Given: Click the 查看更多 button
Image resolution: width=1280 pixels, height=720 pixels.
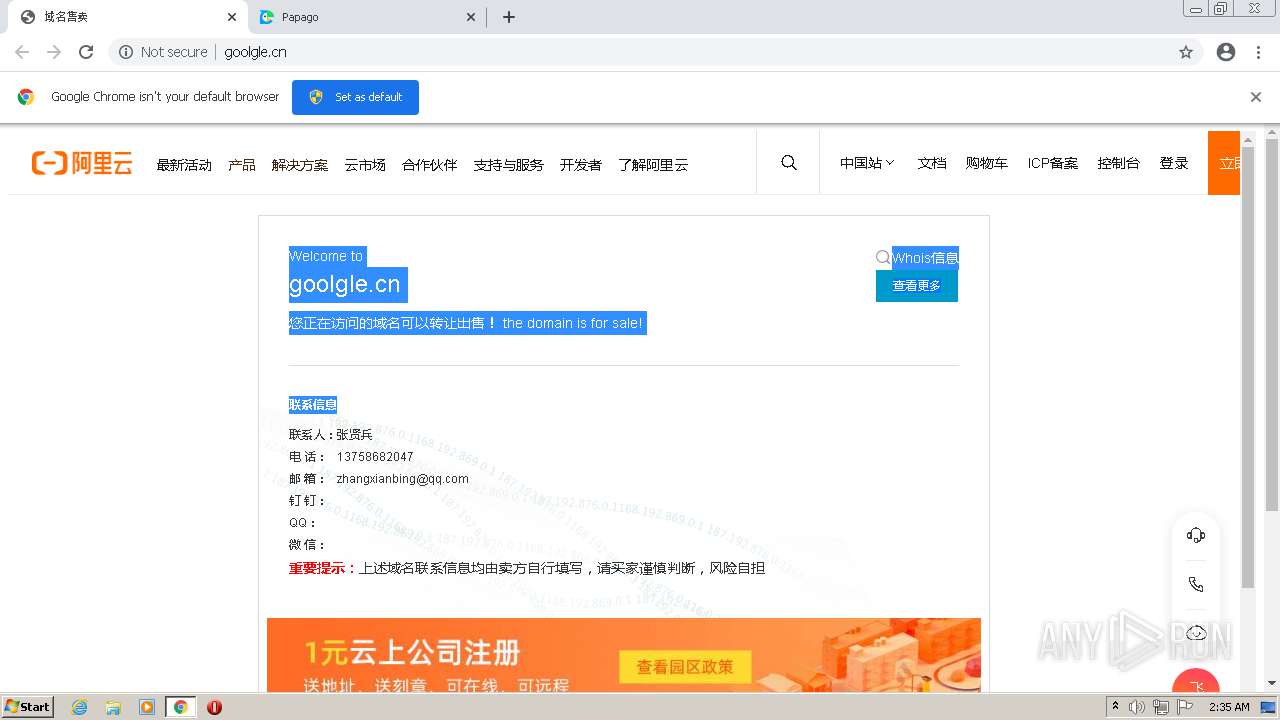Looking at the screenshot, I should coord(917,286).
